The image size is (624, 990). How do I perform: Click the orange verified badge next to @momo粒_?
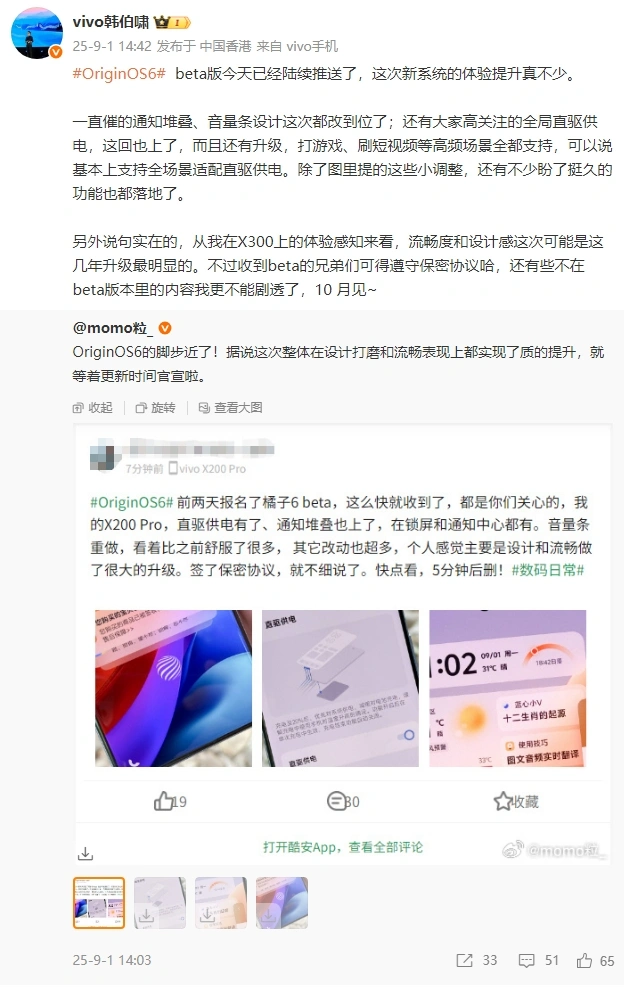tap(165, 328)
